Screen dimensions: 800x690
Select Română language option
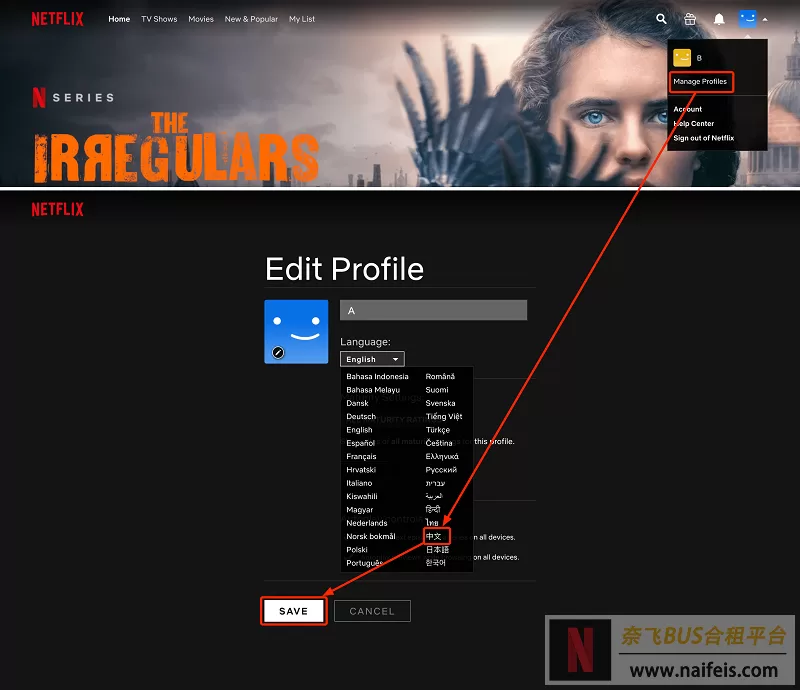tap(440, 377)
